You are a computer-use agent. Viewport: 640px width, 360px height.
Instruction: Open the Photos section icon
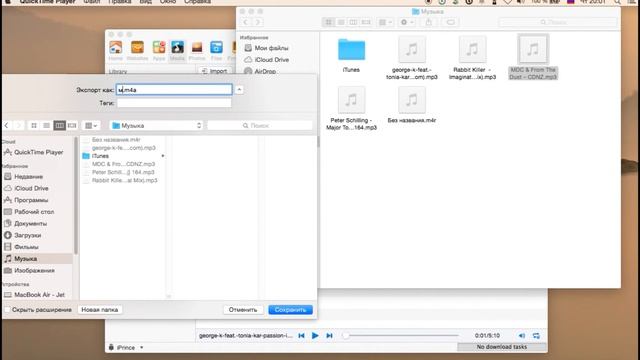(197, 51)
